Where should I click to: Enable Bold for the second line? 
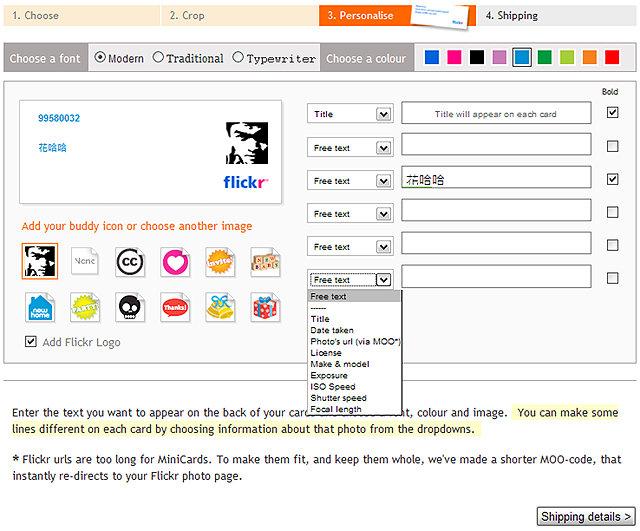tap(612, 146)
